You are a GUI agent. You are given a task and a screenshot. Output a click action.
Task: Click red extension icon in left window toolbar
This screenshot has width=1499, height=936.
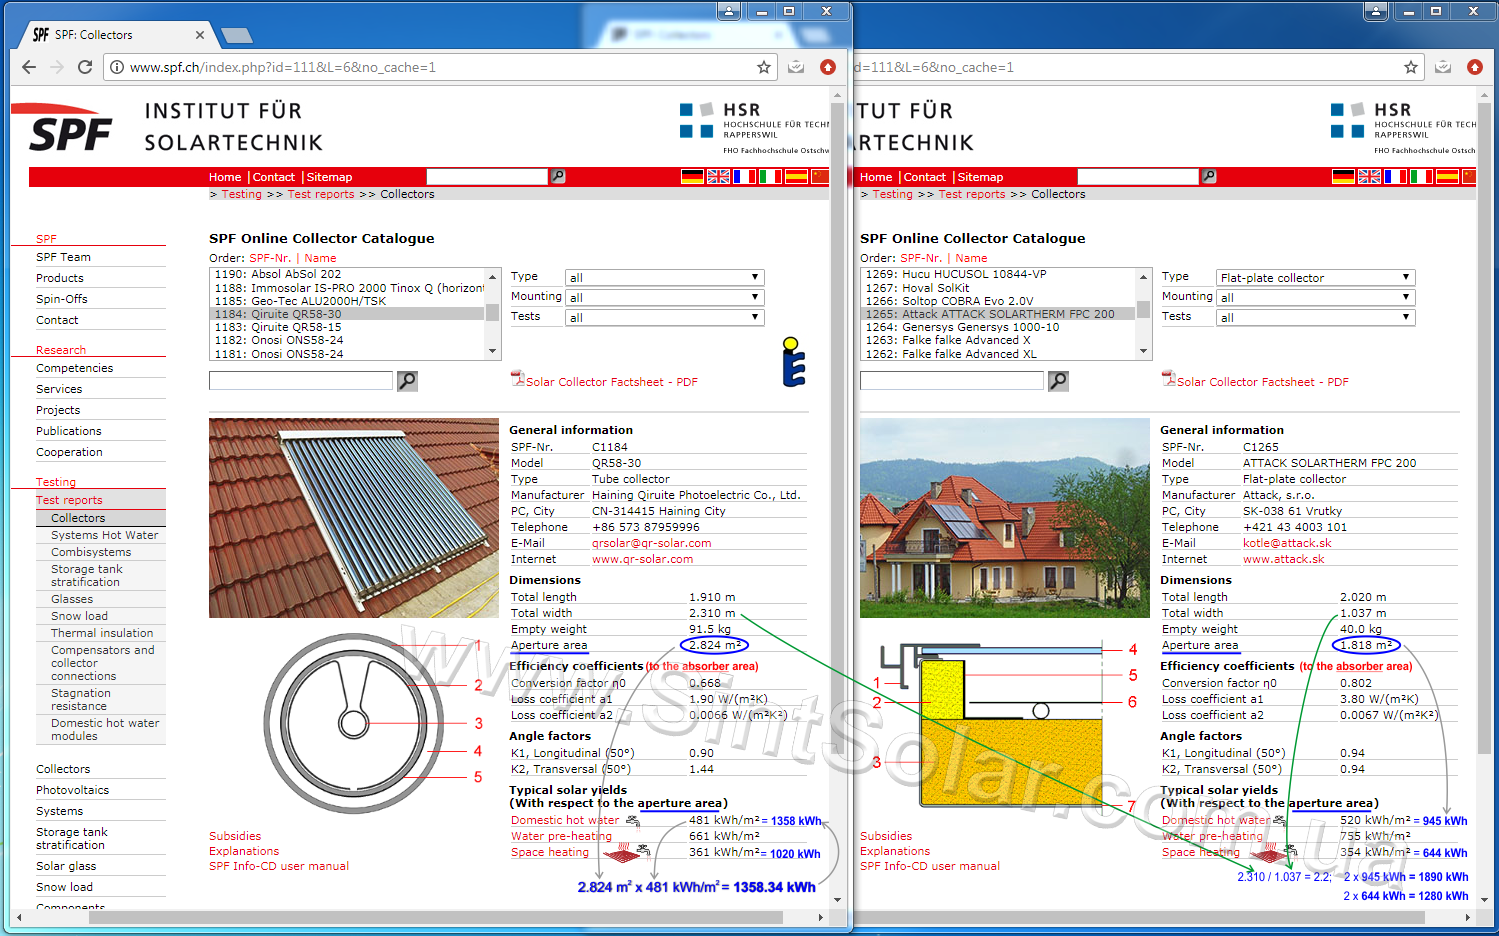point(828,67)
